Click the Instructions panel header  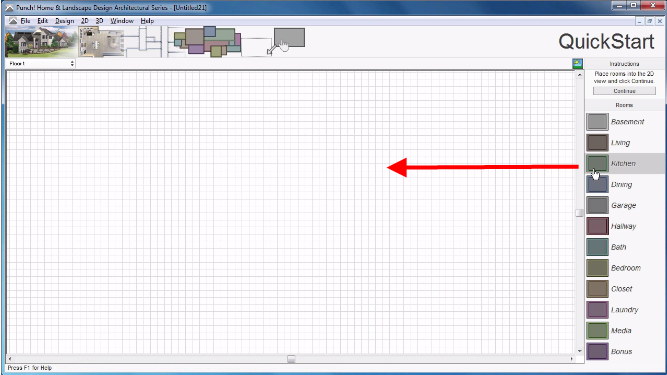[624, 64]
